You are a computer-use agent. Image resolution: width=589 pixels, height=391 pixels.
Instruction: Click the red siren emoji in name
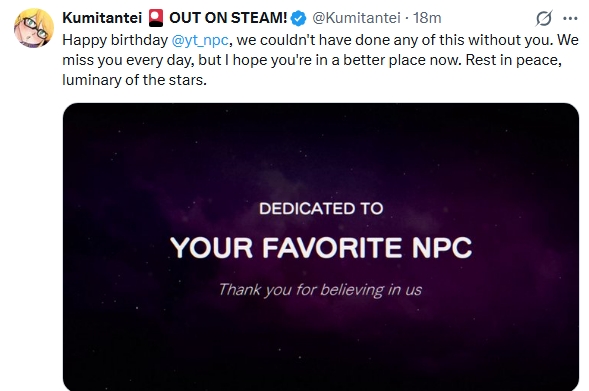pyautogui.click(x=156, y=18)
